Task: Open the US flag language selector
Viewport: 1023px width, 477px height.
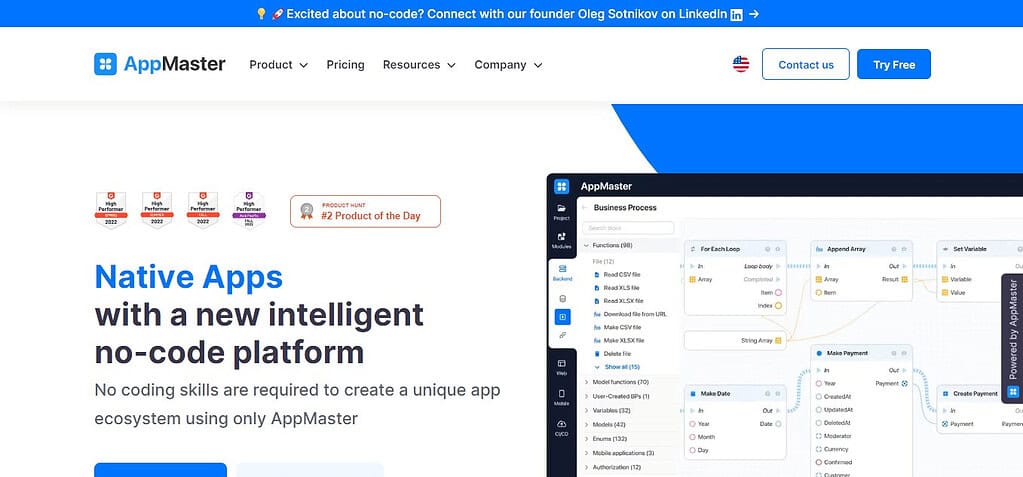Action: coord(741,64)
